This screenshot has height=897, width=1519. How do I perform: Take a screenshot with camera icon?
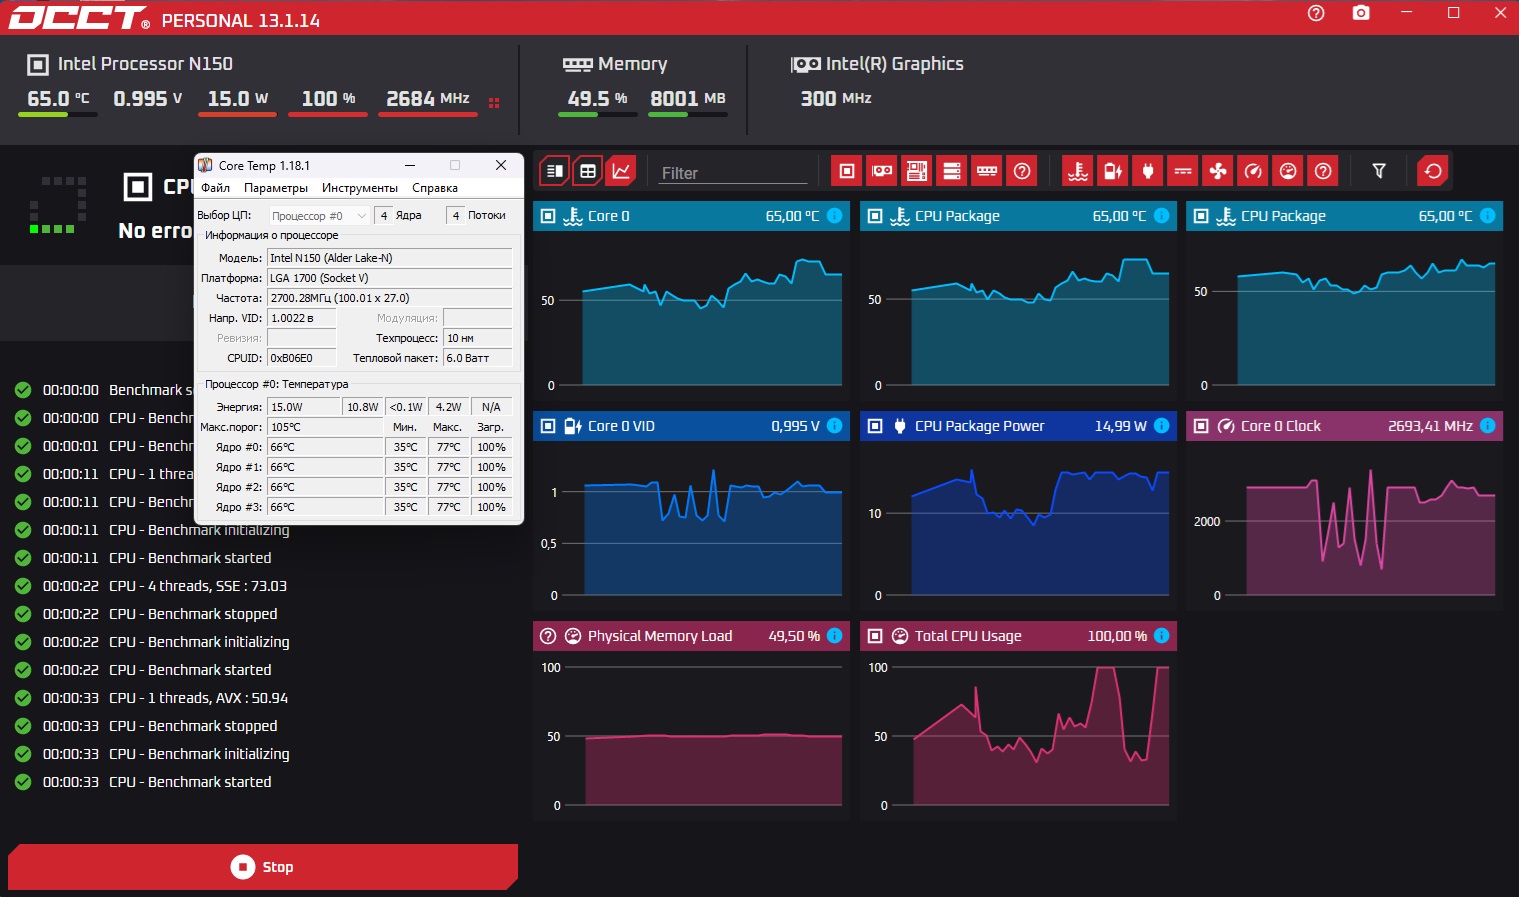click(x=1361, y=13)
